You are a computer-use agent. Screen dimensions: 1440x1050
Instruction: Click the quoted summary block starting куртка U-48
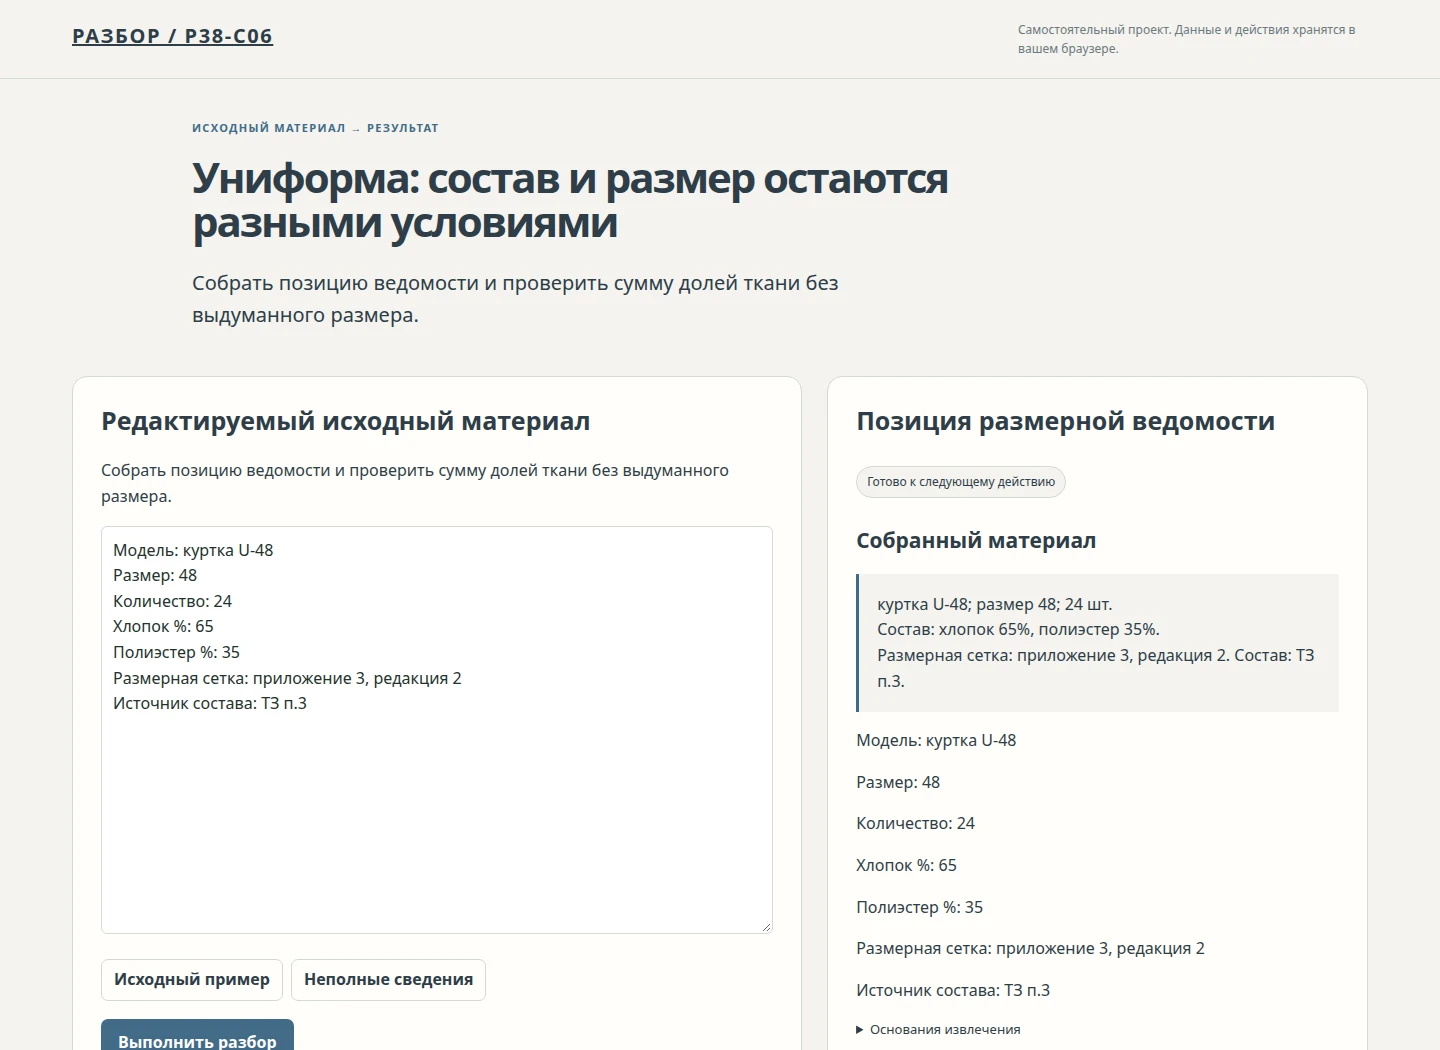[x=1097, y=643]
